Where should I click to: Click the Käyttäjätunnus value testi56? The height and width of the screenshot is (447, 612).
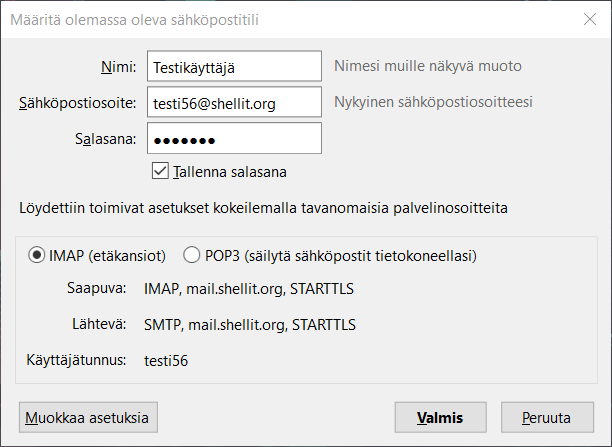[166, 361]
